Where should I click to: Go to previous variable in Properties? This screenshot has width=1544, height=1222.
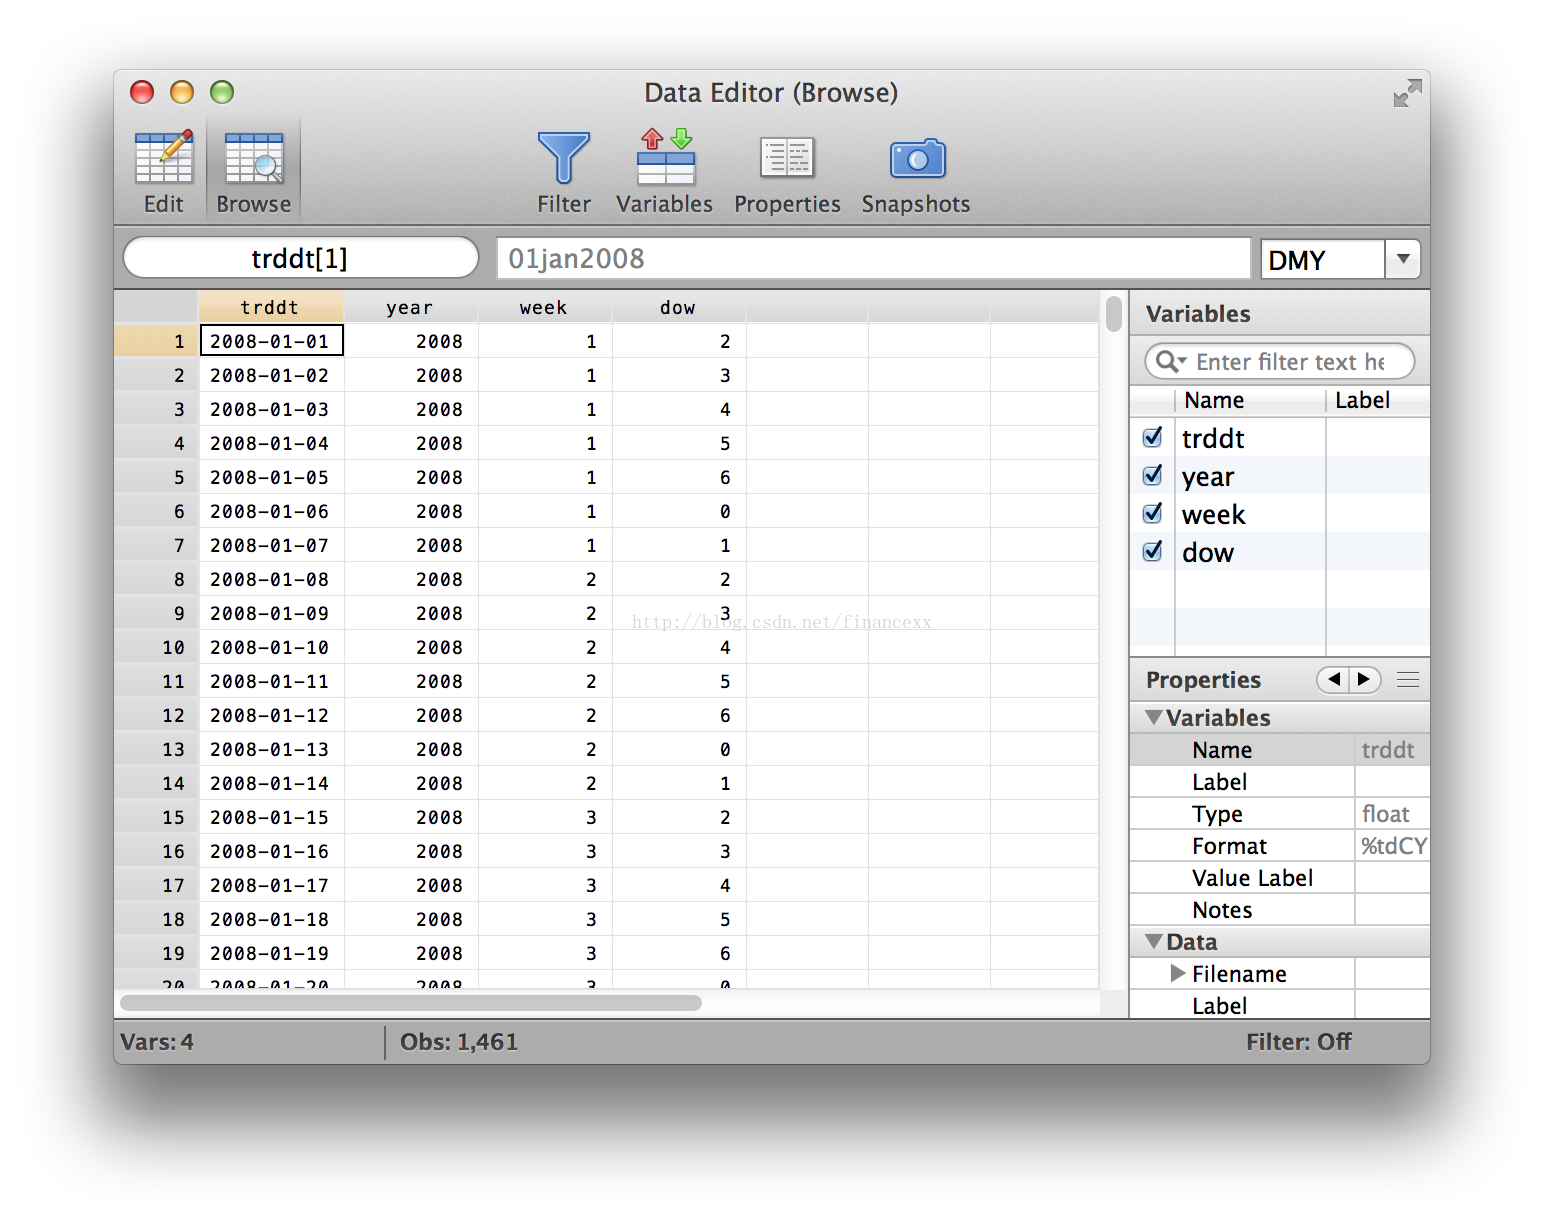(x=1333, y=680)
